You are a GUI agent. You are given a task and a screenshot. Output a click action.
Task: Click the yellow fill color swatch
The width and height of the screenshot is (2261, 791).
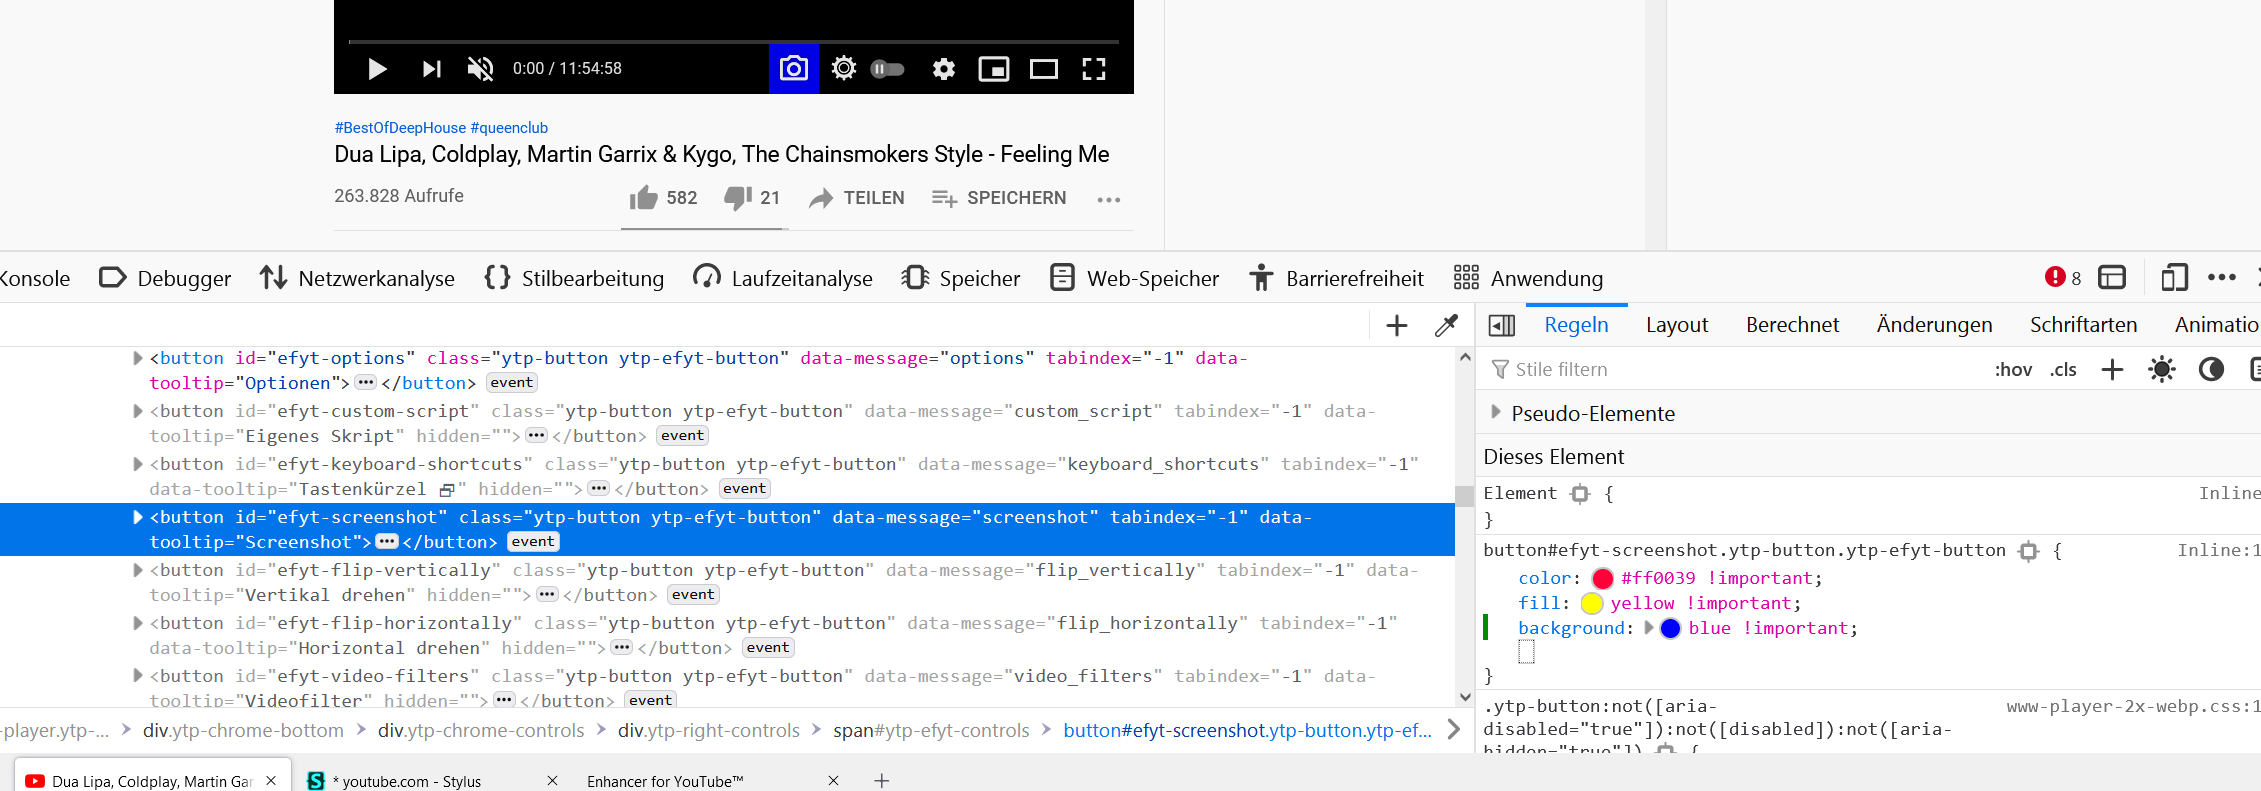point(1592,603)
